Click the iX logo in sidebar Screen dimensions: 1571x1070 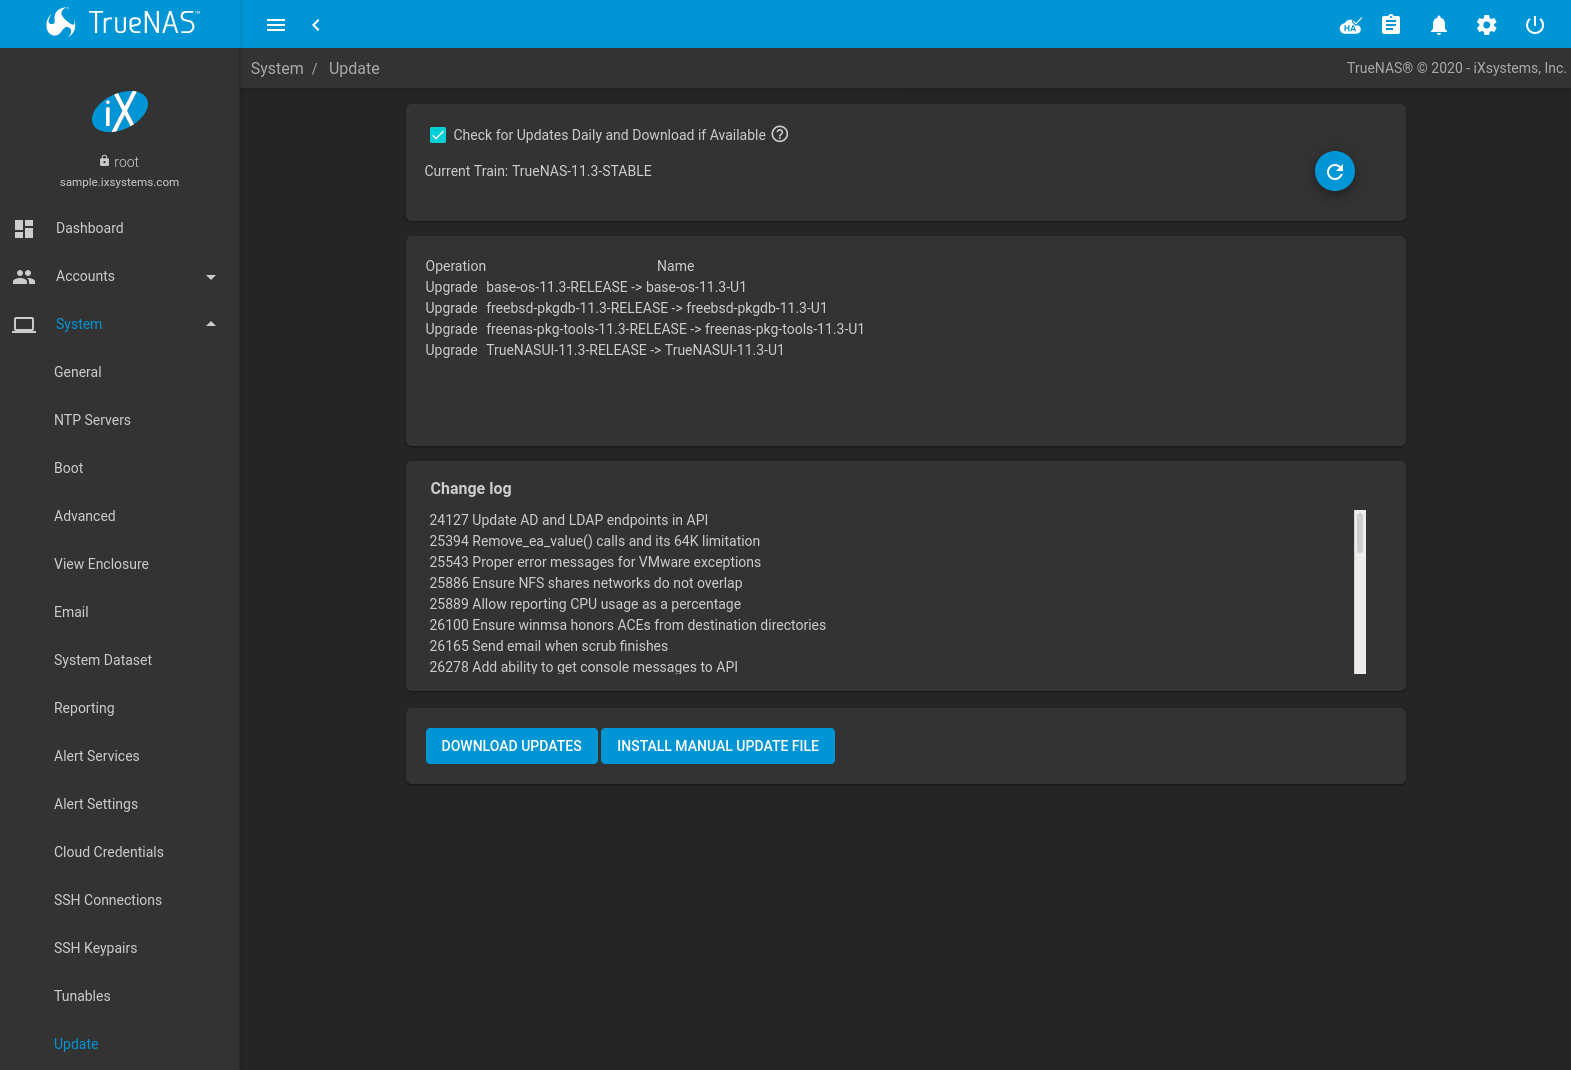(x=120, y=111)
